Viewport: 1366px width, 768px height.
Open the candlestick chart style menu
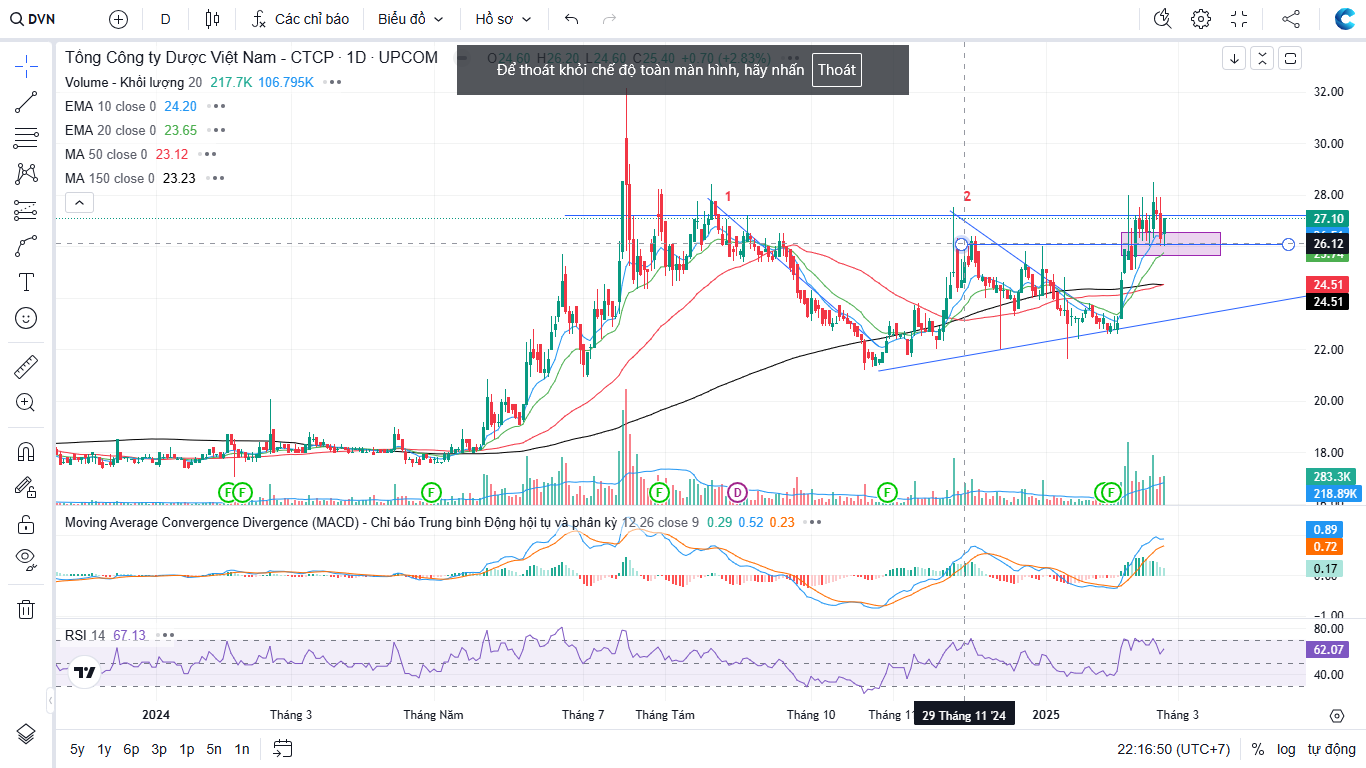(211, 19)
